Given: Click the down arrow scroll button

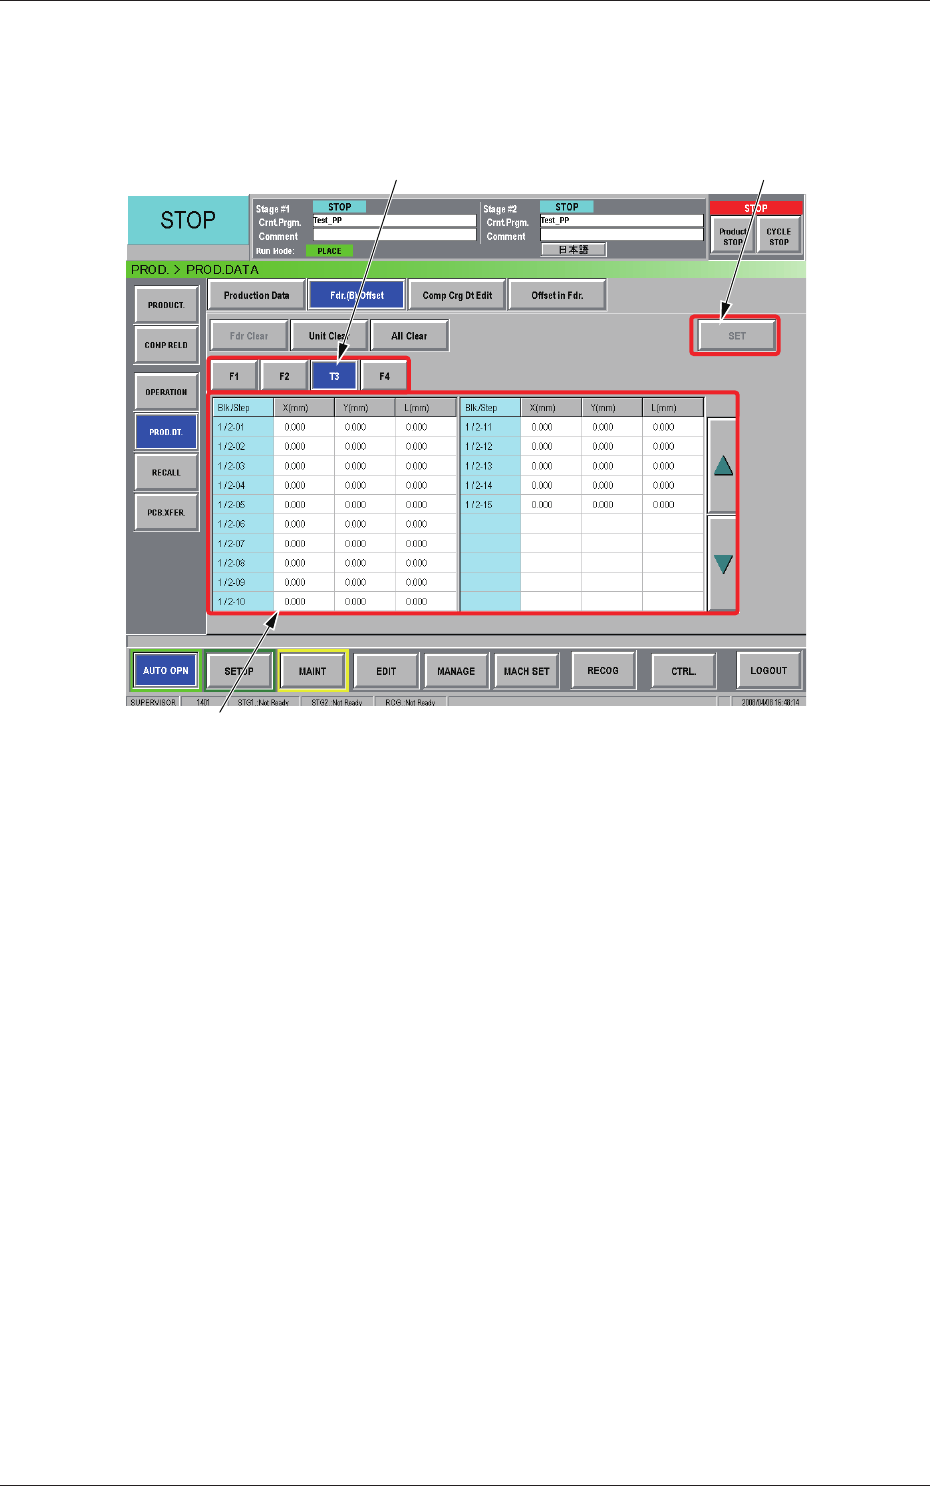Looking at the screenshot, I should pos(722,563).
